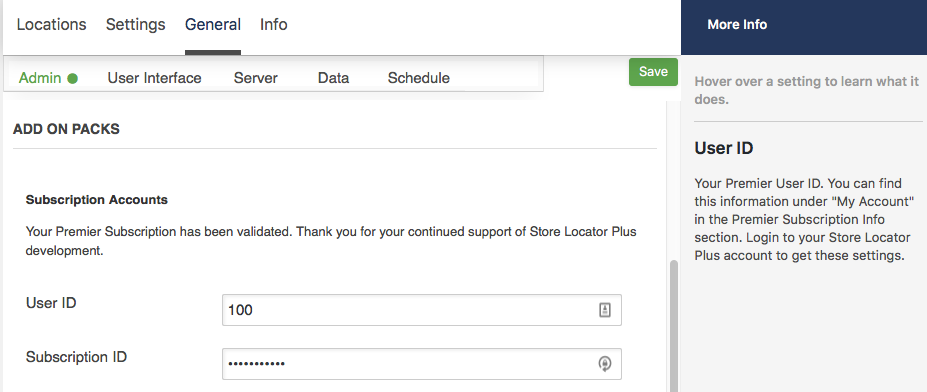The width and height of the screenshot is (927, 392).
Task: Switch to the Settings tab
Action: tap(135, 25)
